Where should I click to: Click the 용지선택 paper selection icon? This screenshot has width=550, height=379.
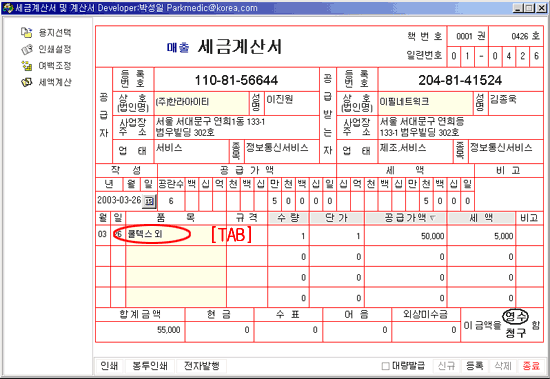(x=26, y=33)
